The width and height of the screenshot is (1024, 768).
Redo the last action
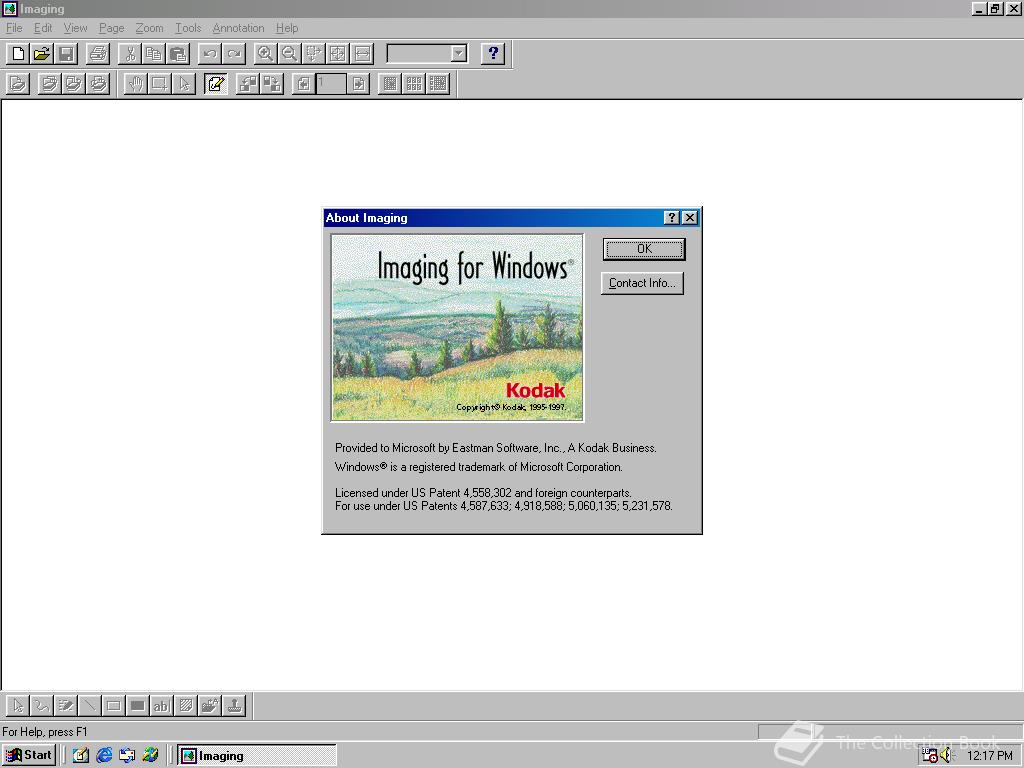[x=234, y=54]
